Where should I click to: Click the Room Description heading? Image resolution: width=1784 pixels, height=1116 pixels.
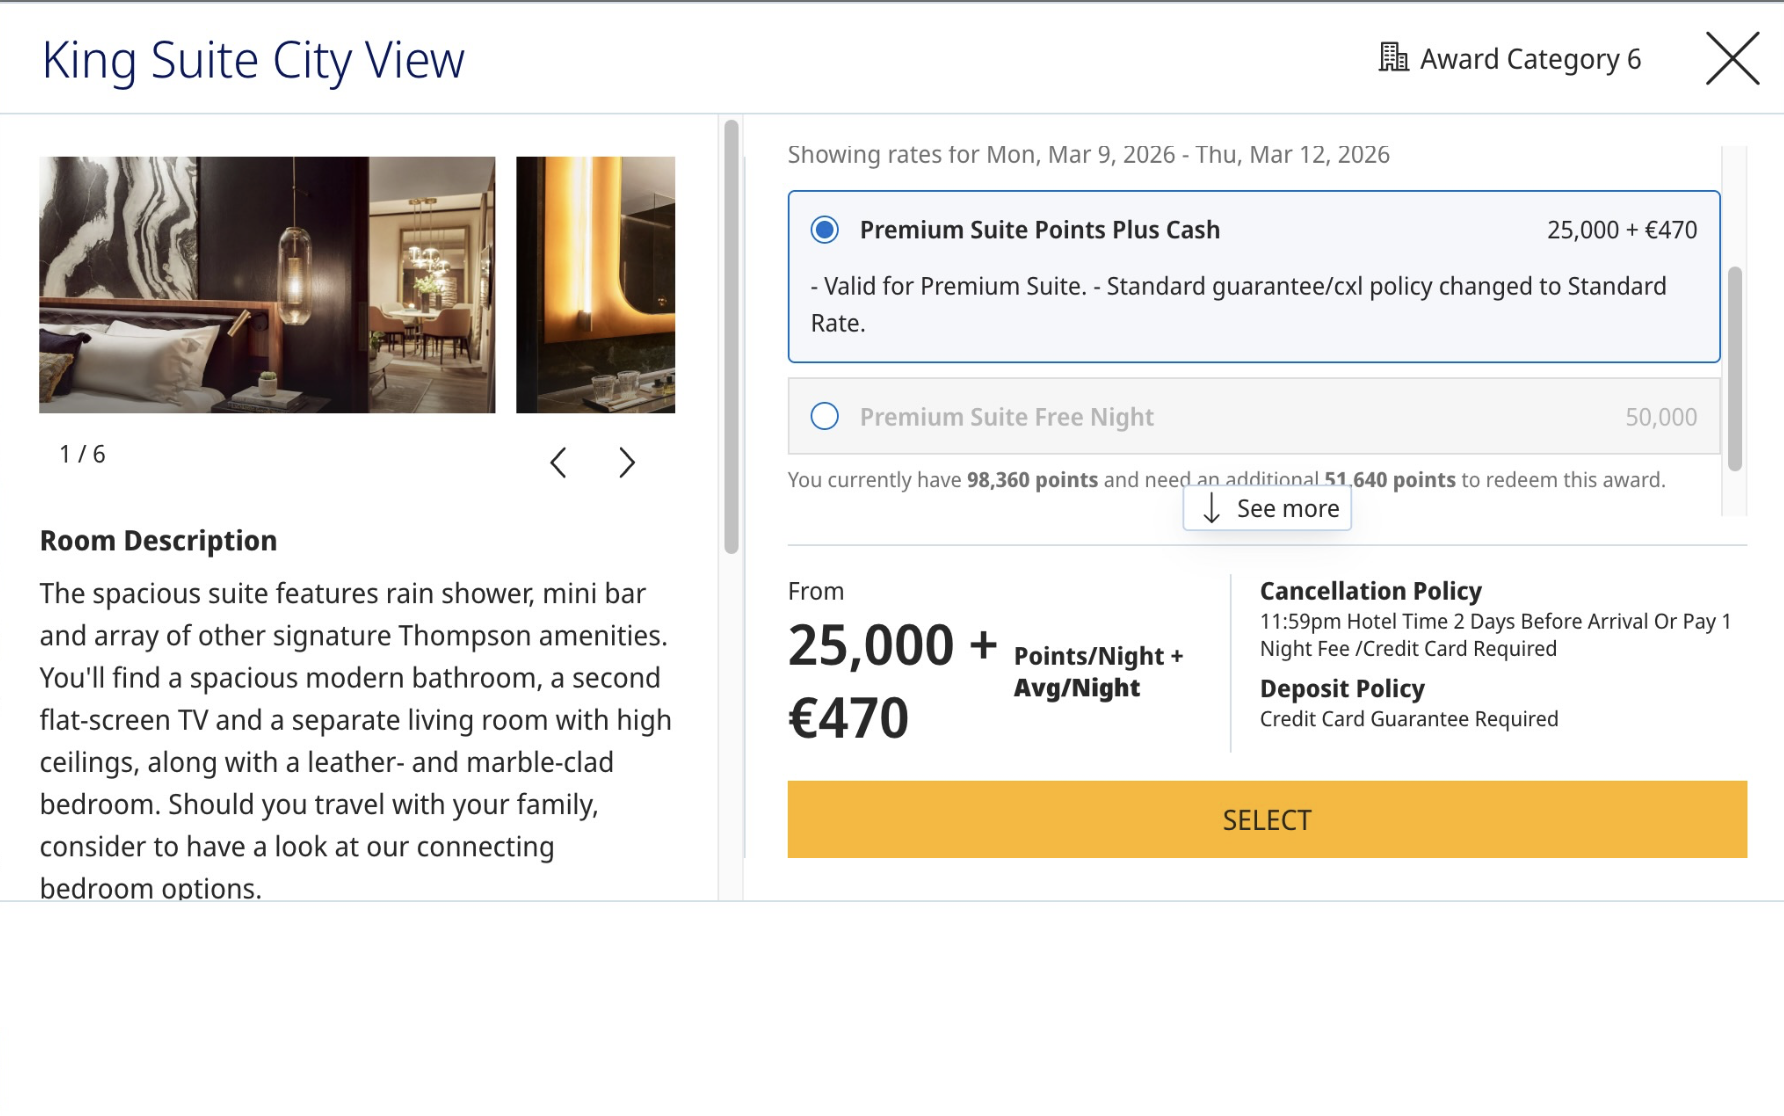(x=158, y=541)
